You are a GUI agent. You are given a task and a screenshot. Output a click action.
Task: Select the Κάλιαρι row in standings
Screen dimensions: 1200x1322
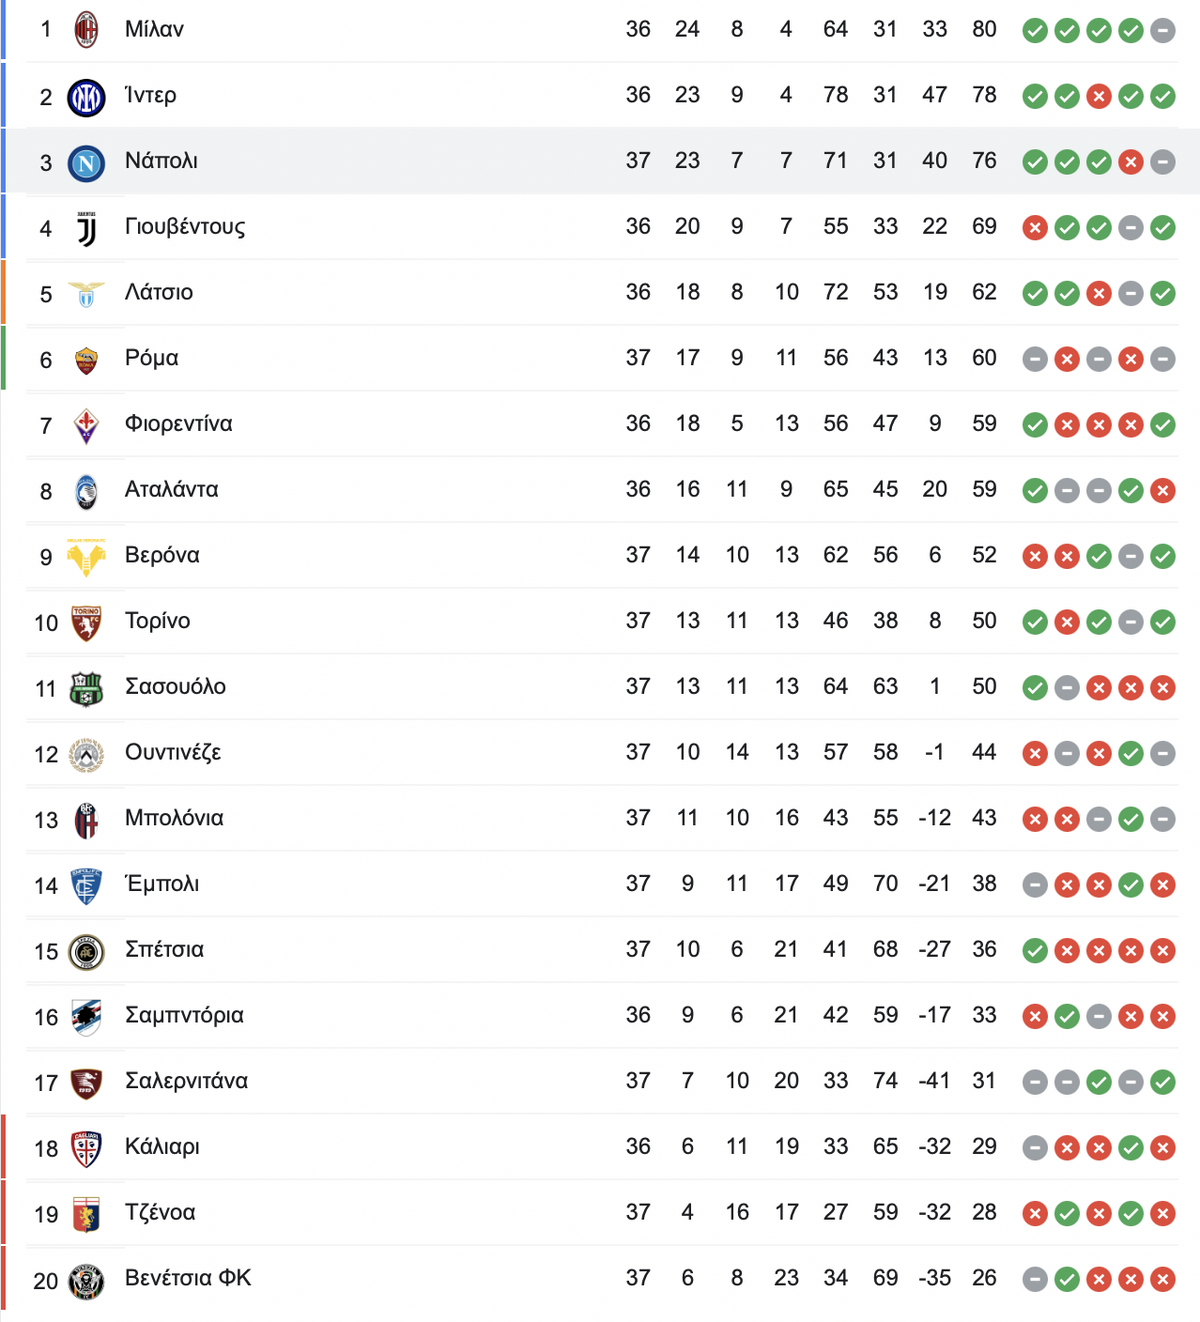(600, 1147)
